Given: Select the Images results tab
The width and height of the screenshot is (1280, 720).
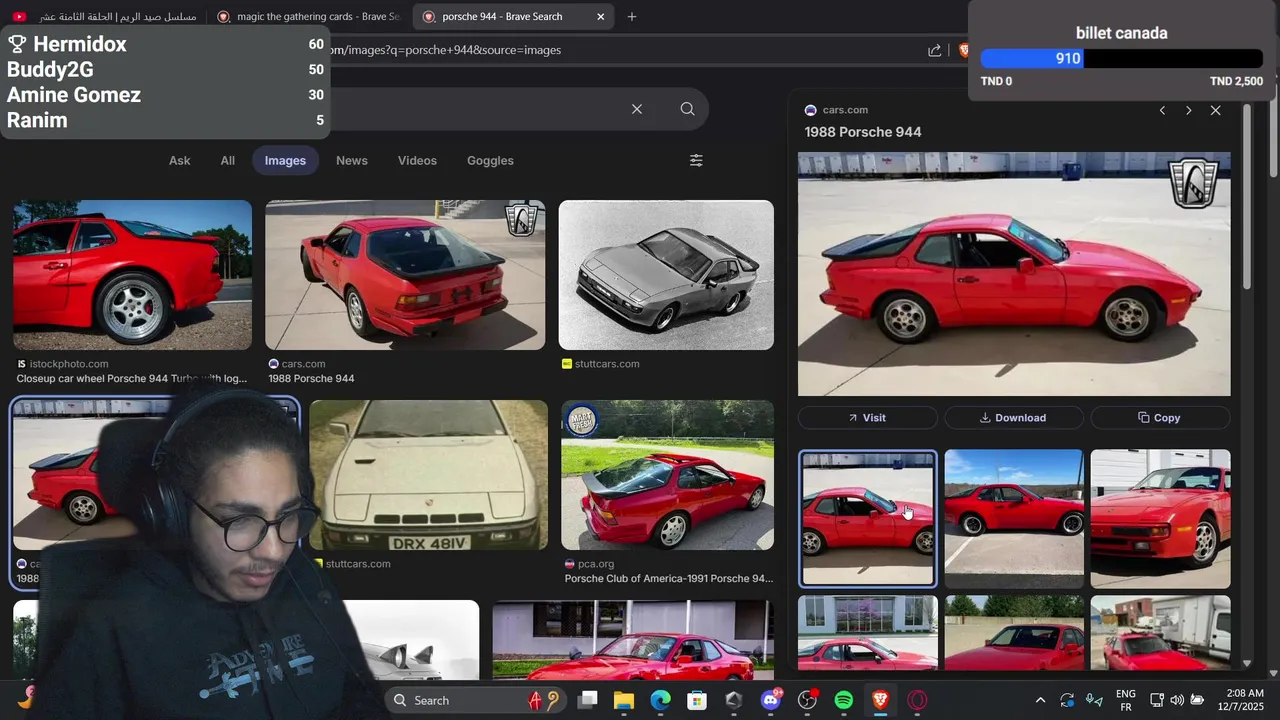Looking at the screenshot, I should point(285,160).
